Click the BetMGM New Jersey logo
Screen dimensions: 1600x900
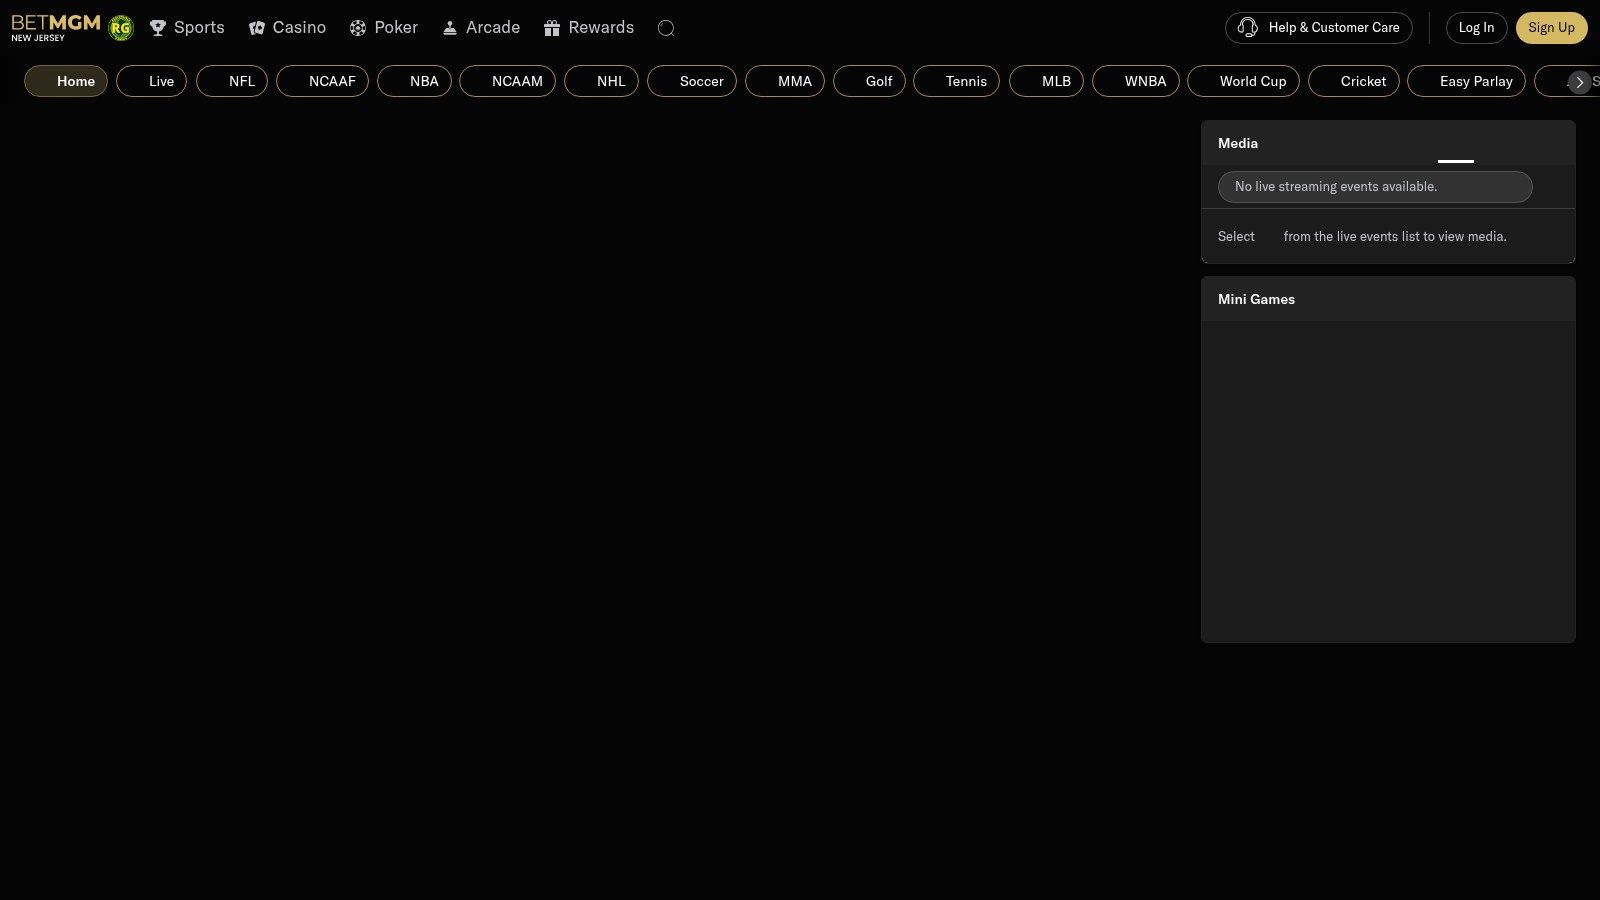pos(55,27)
